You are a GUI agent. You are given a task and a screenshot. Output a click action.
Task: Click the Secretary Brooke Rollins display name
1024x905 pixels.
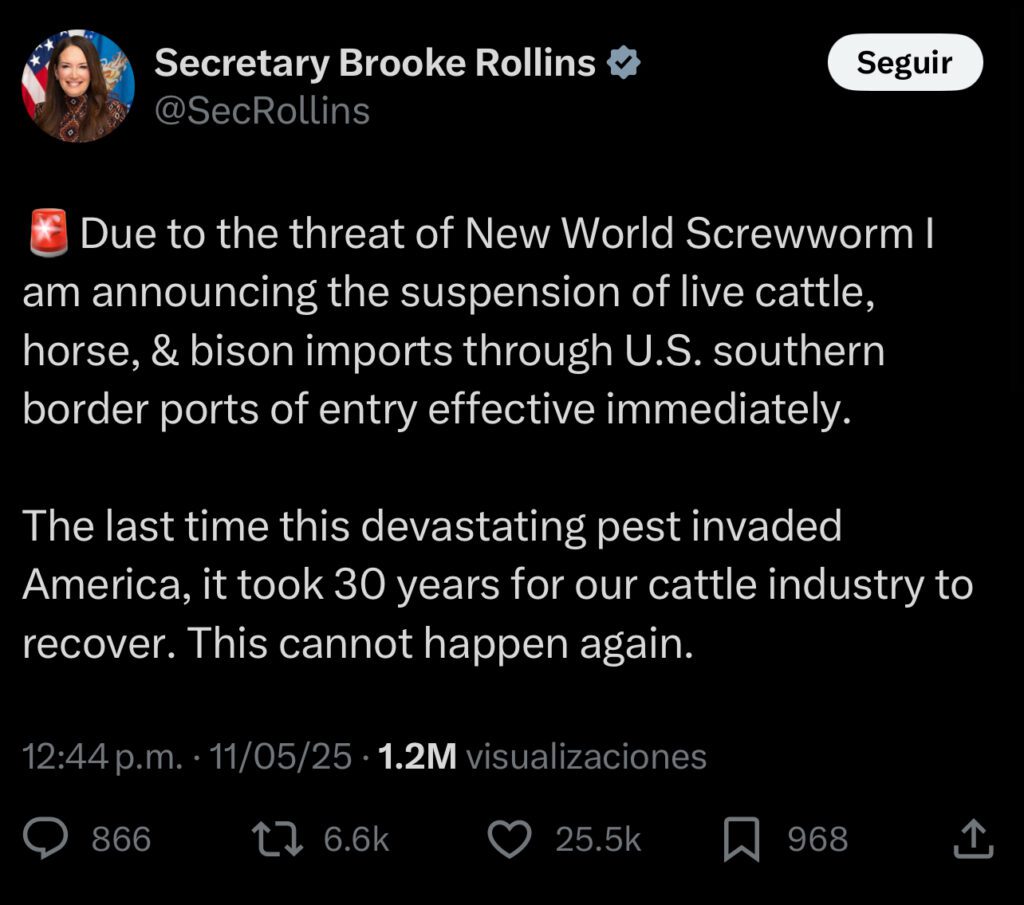click(375, 64)
